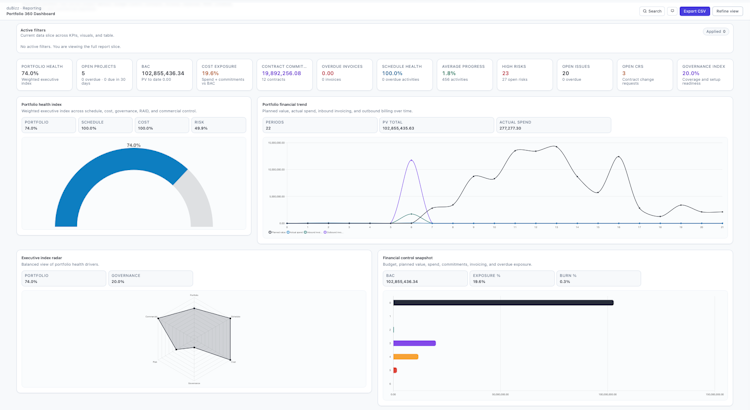Image resolution: width=750 pixels, height=410 pixels.
Task: Click the purple bar in Financial snapshot
Action: (414, 343)
